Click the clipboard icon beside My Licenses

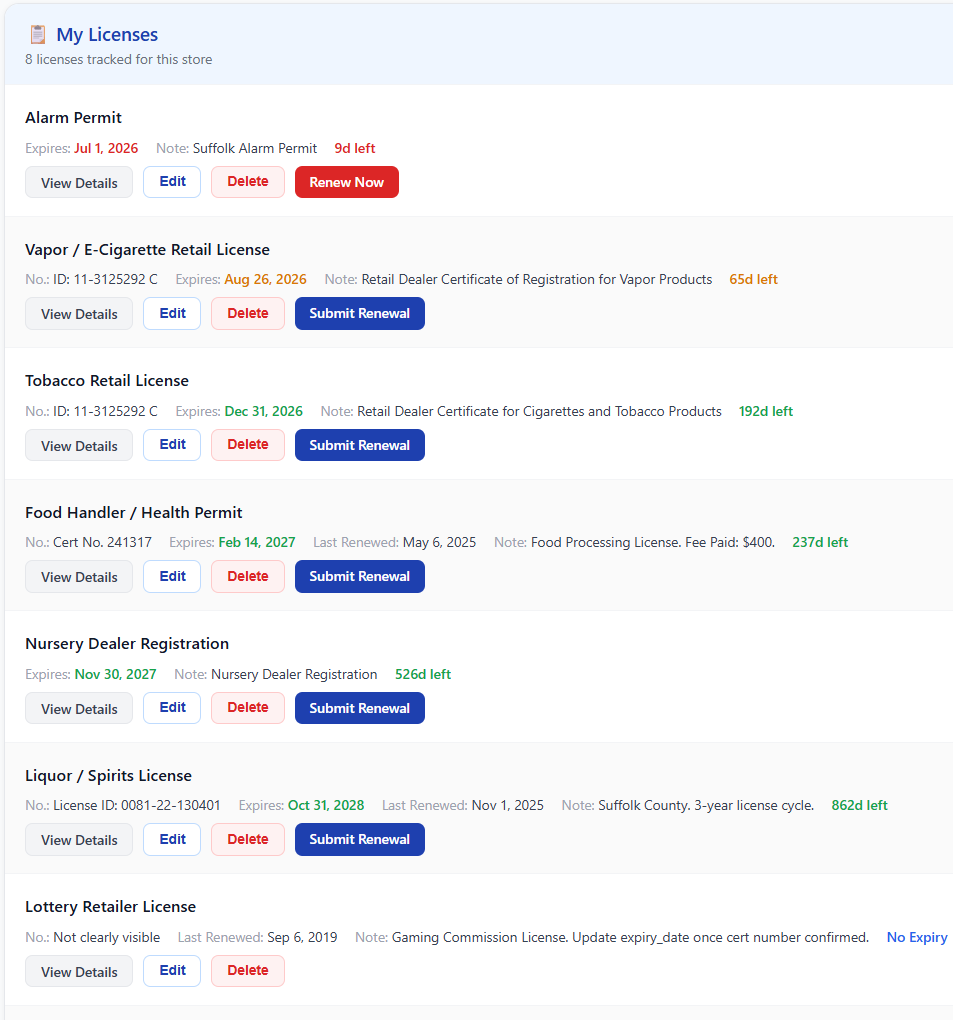38,34
